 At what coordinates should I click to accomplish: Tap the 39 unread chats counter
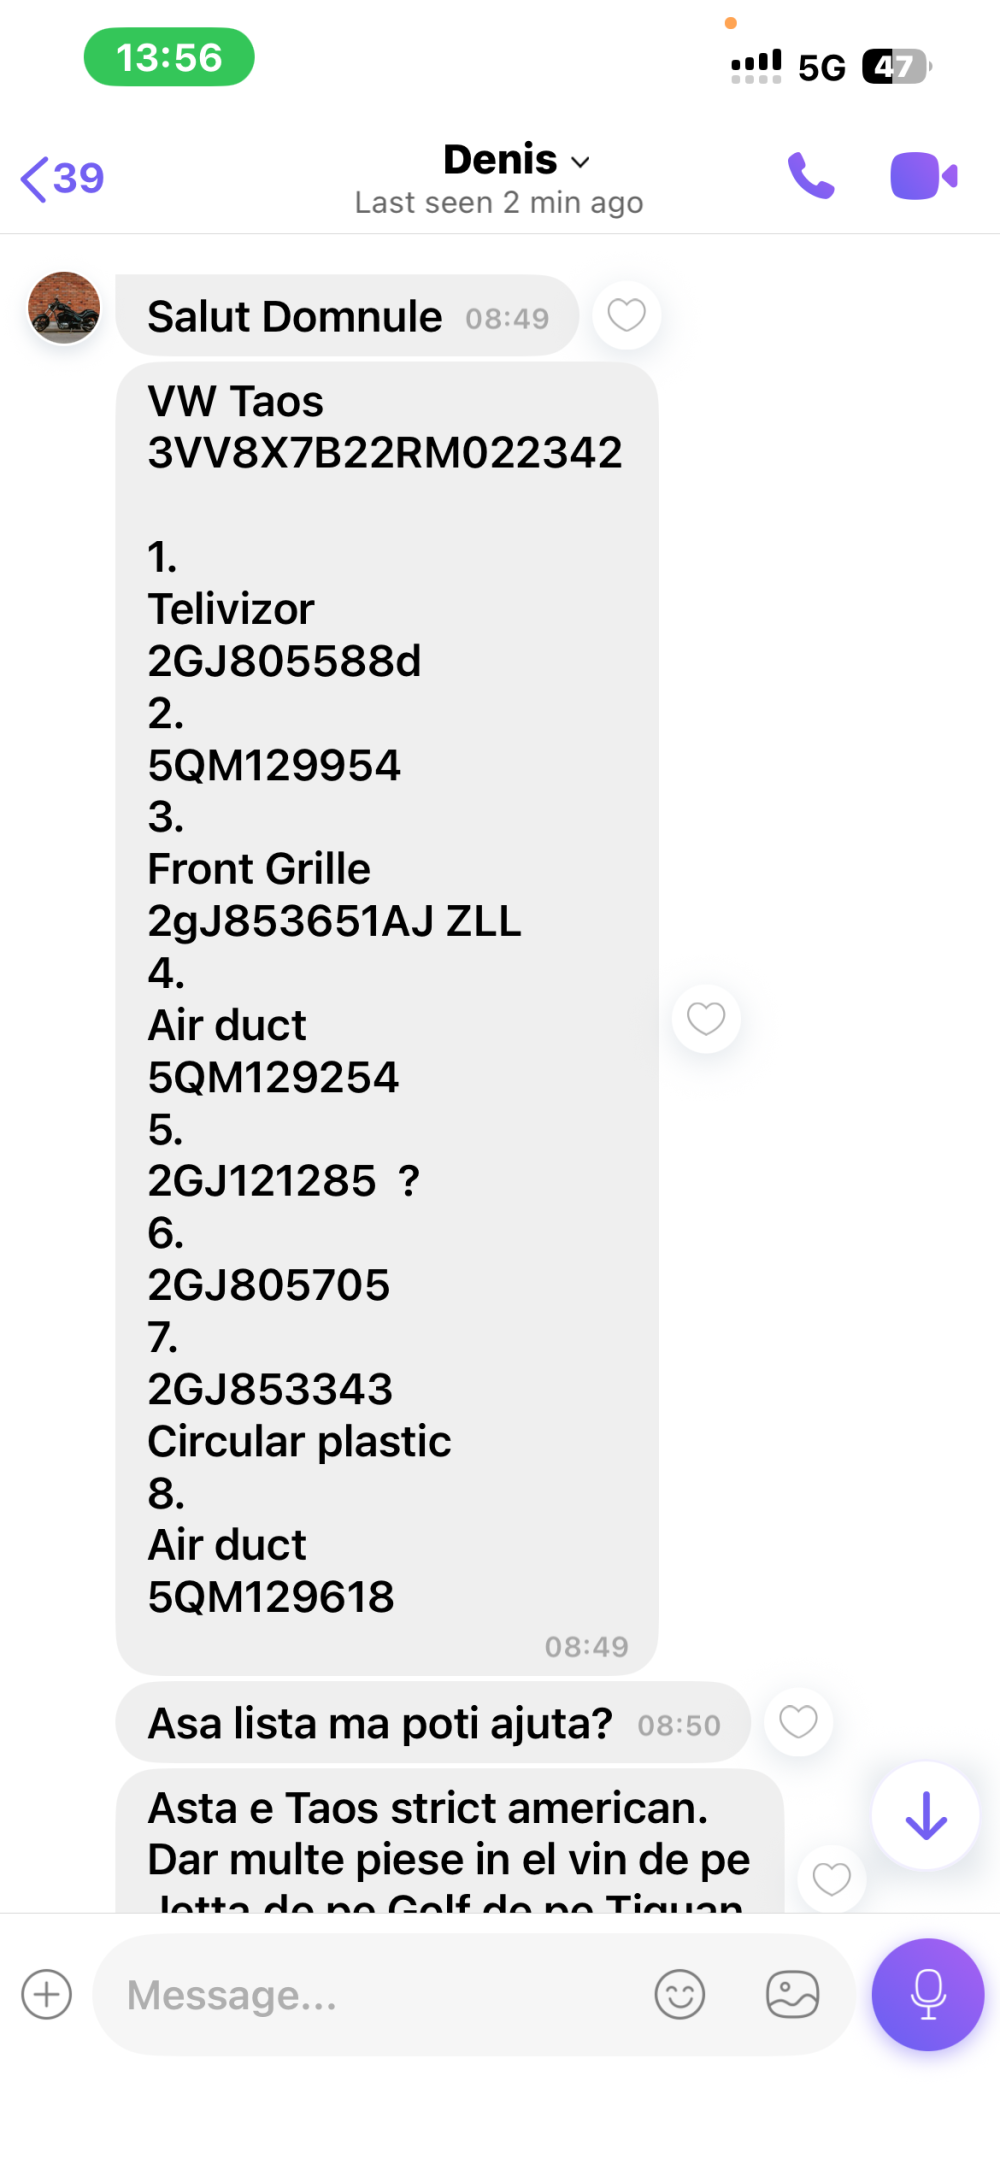[x=78, y=179]
